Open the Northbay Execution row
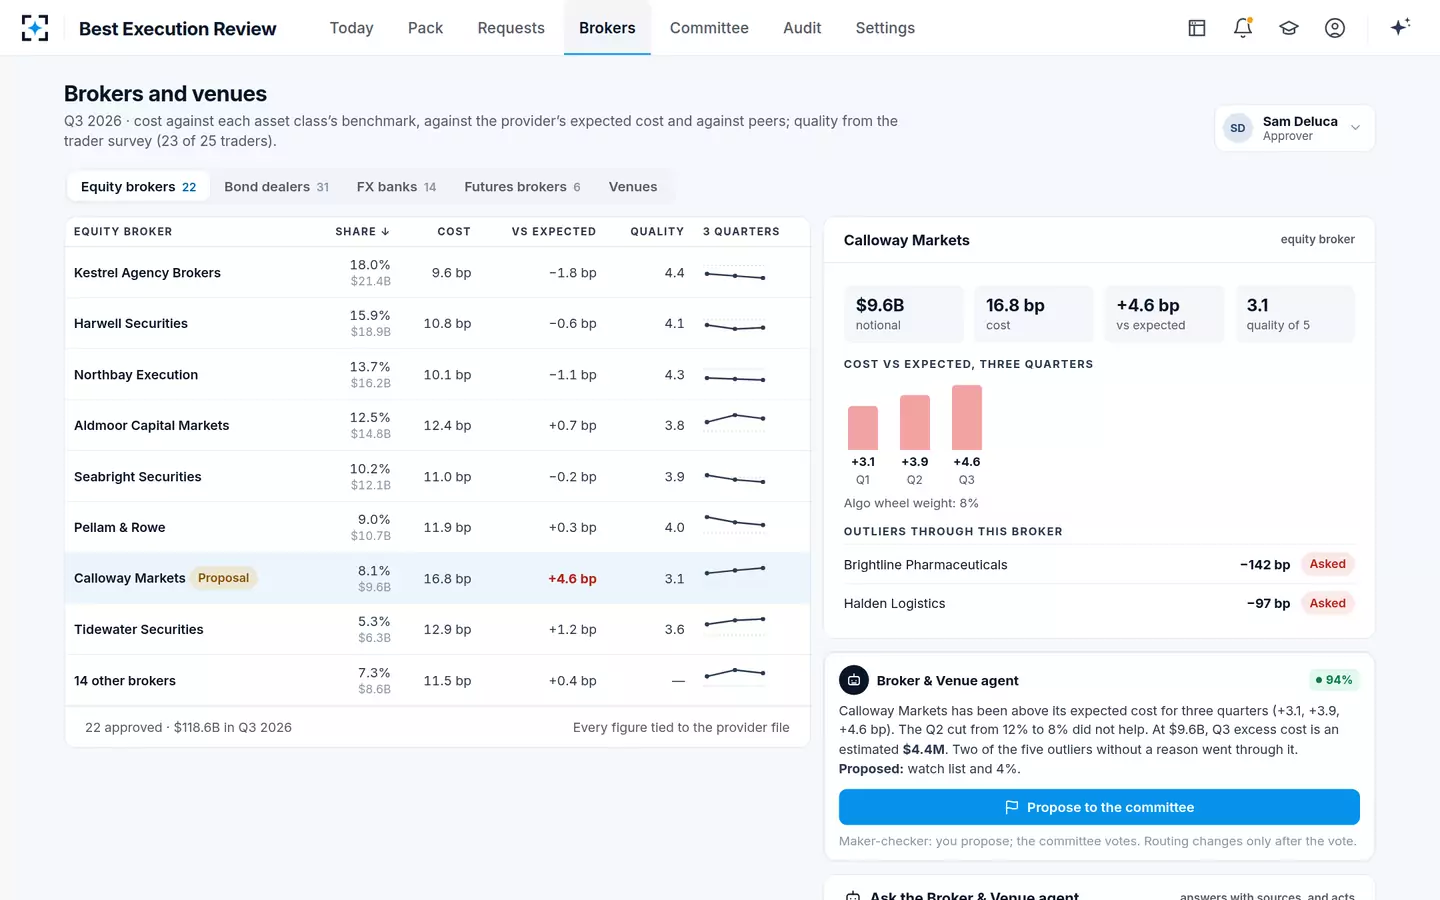Image resolution: width=1440 pixels, height=900 pixels. (x=437, y=375)
